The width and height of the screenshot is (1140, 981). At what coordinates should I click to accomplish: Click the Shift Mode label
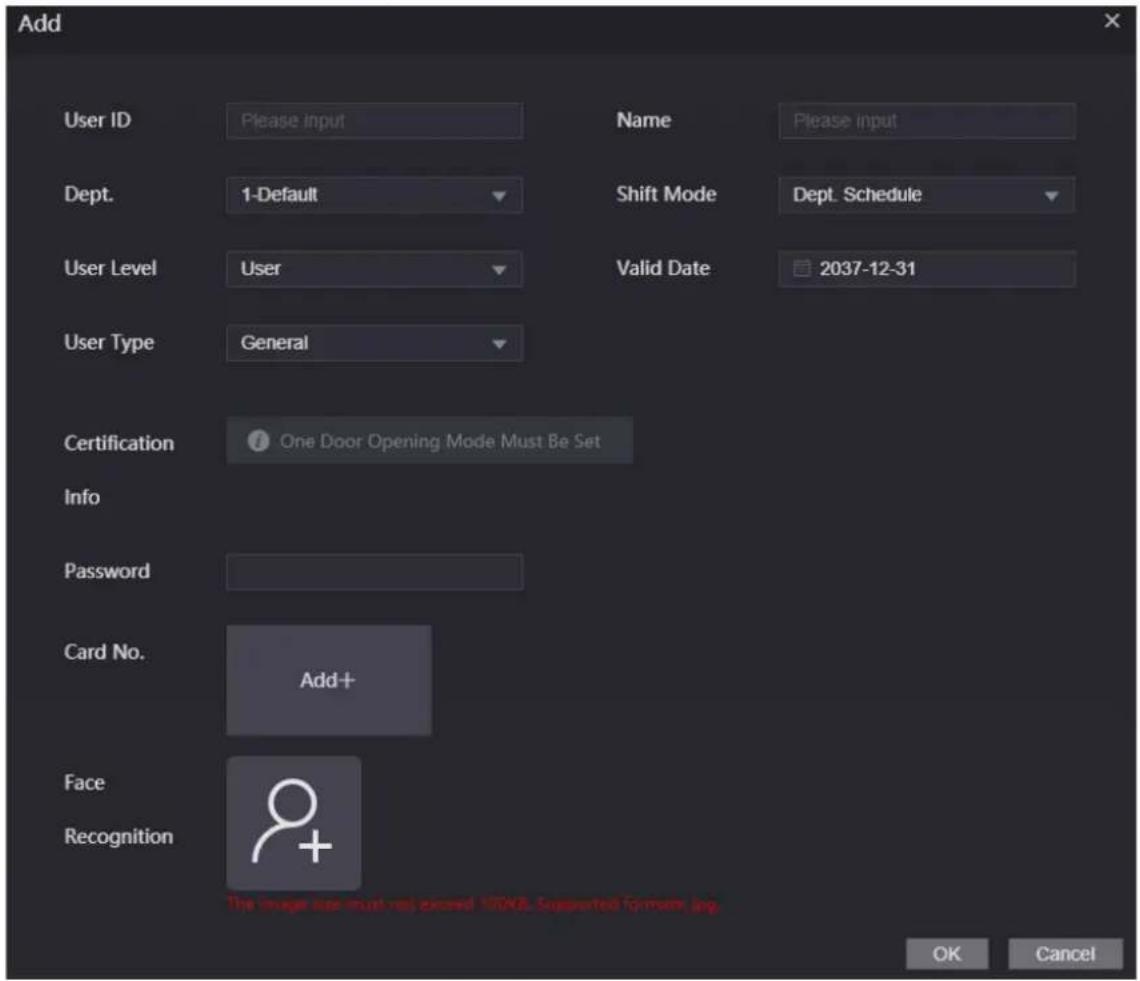pos(666,194)
